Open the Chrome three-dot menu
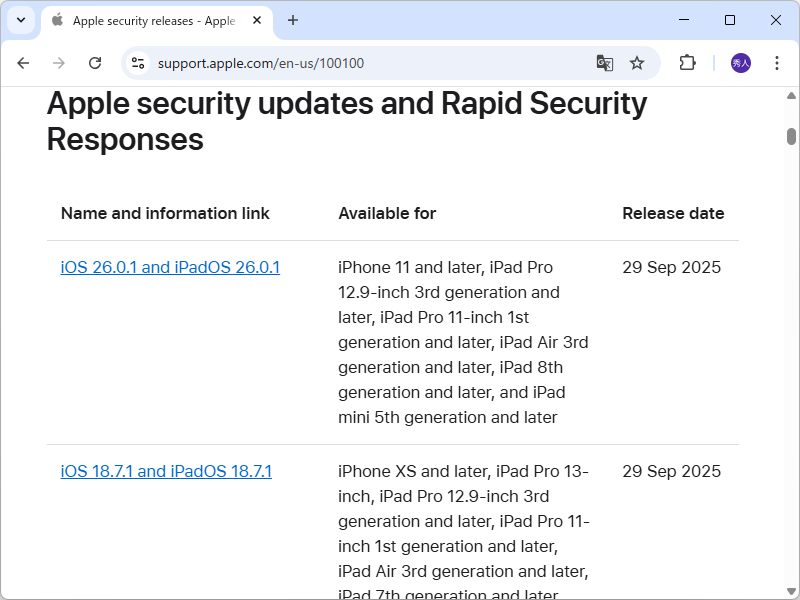 point(777,62)
